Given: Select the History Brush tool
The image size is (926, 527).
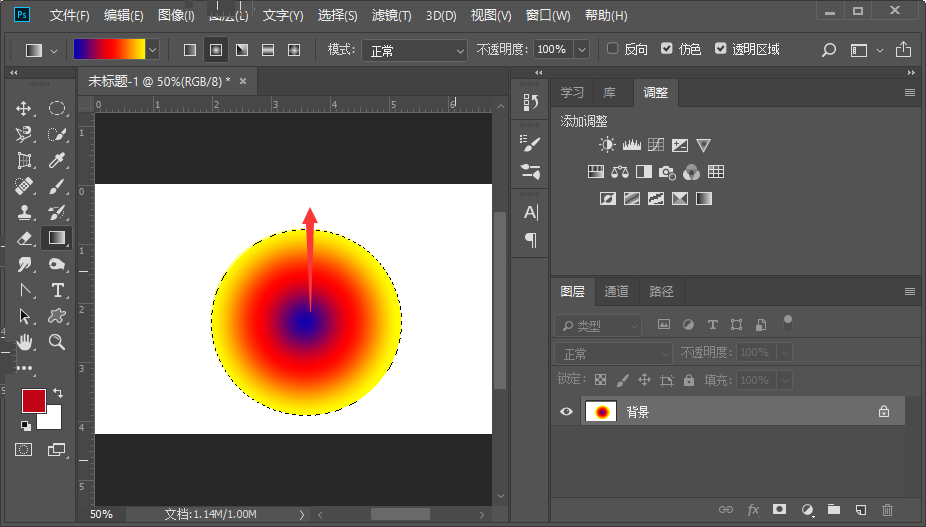Looking at the screenshot, I should click(57, 212).
